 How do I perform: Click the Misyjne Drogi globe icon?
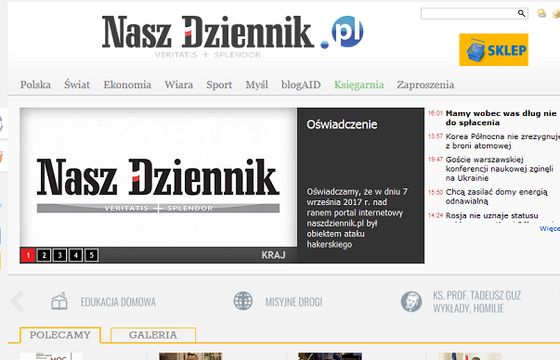click(243, 301)
